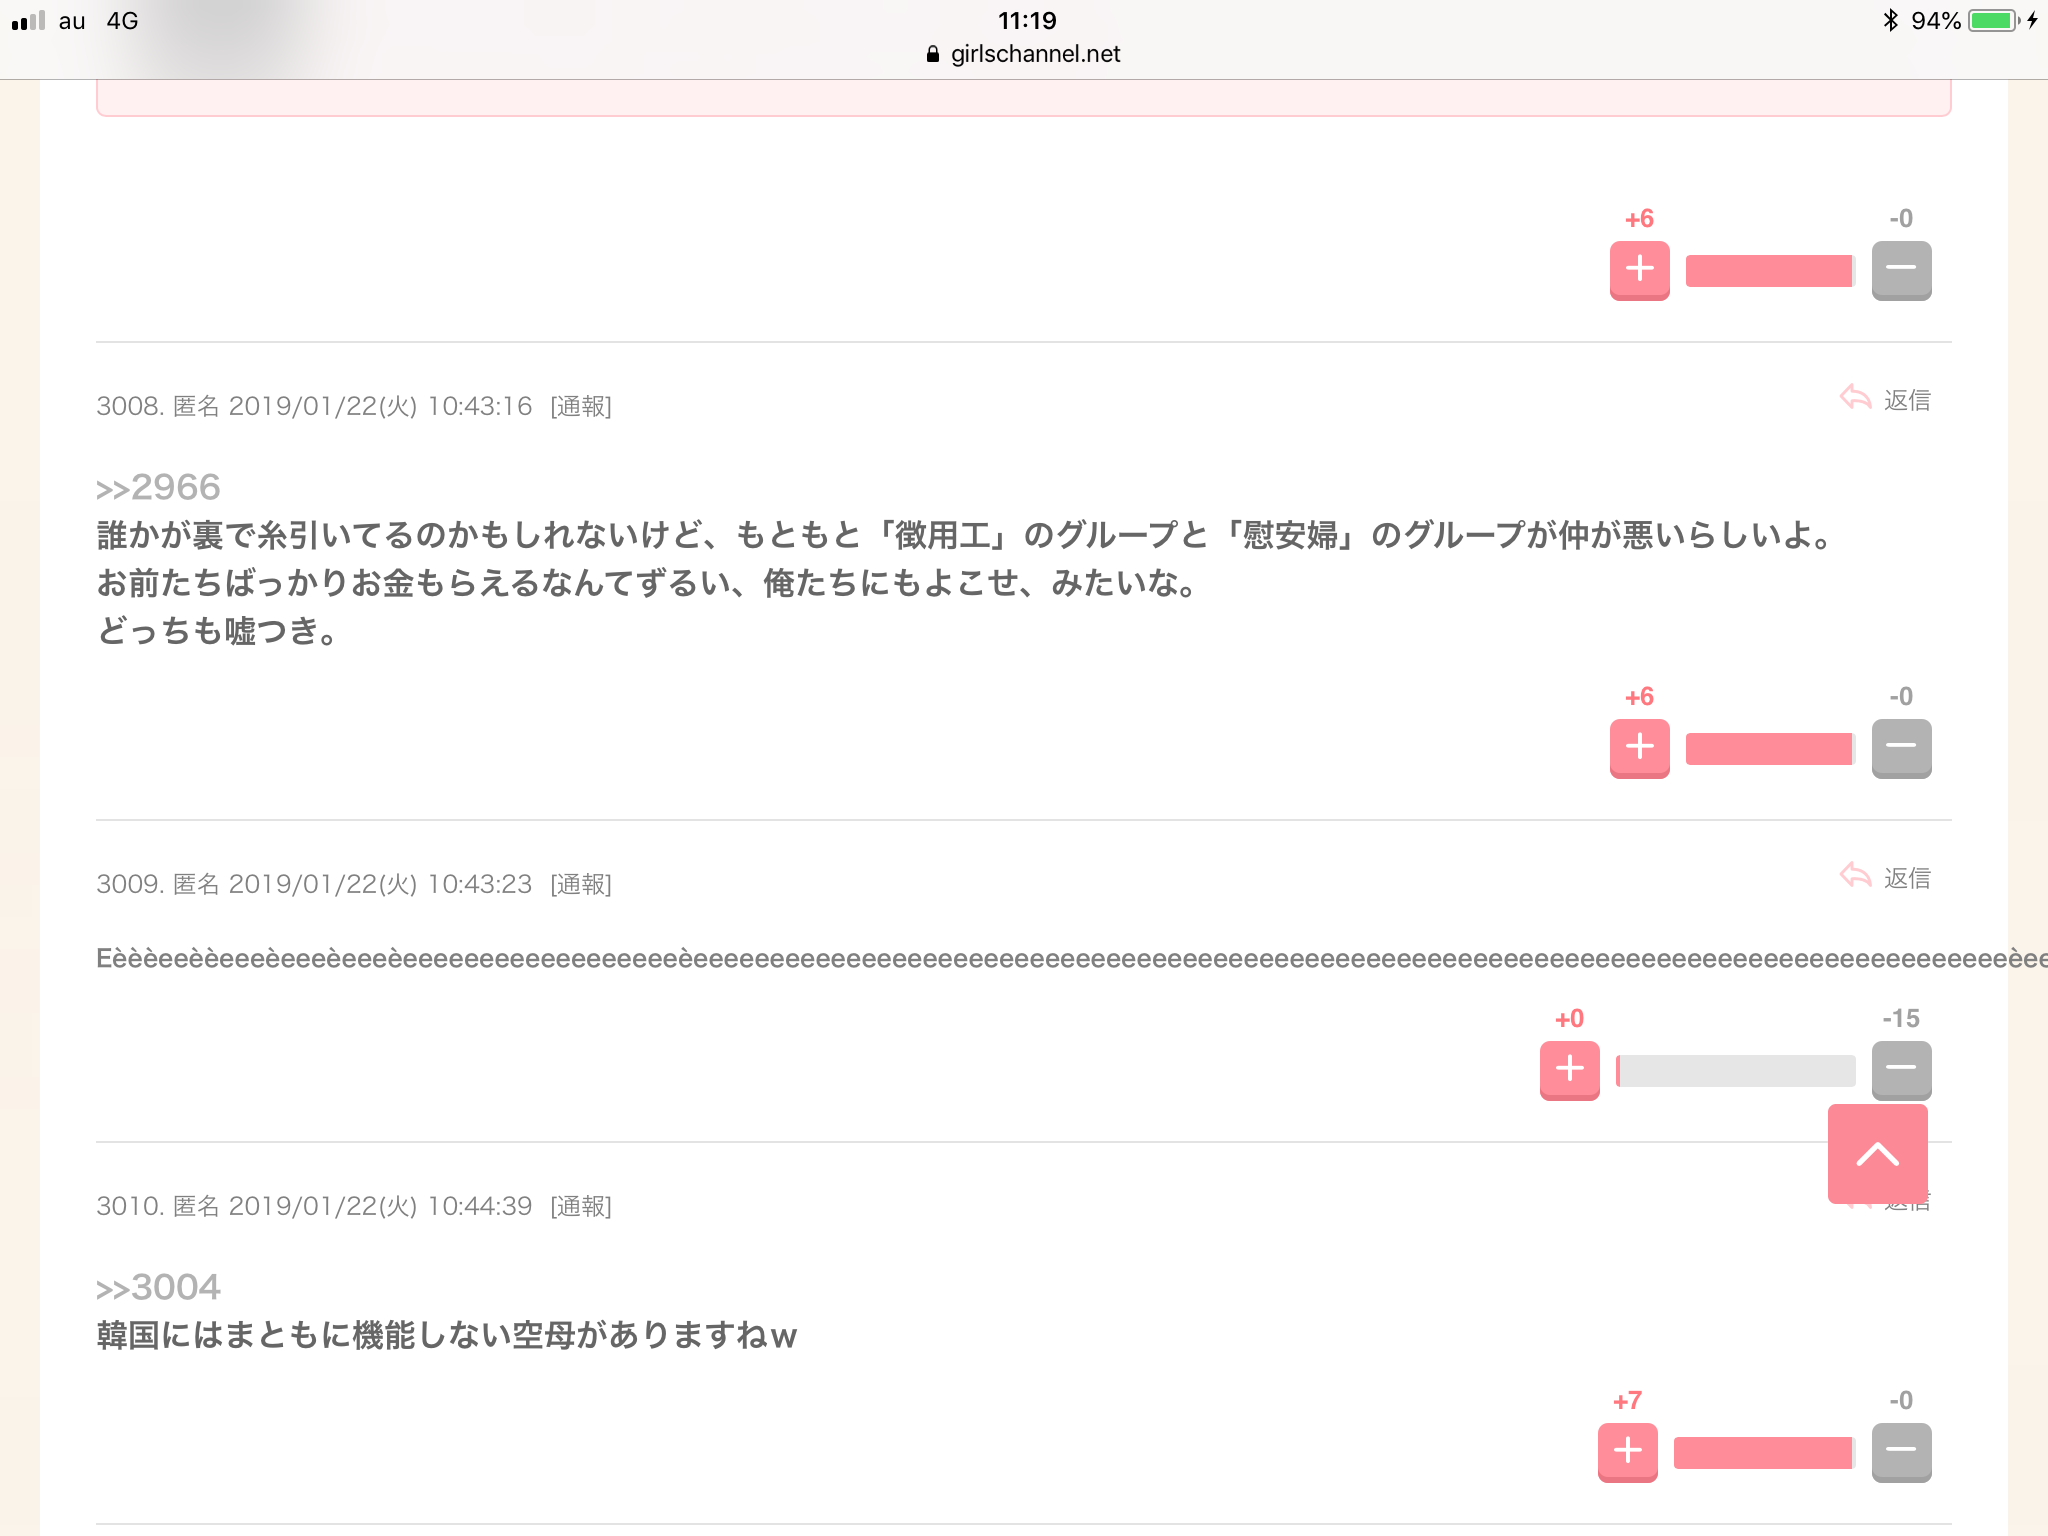The height and width of the screenshot is (1536, 2048).
Task: Open quoted comment link >>2966
Action: coord(158,487)
